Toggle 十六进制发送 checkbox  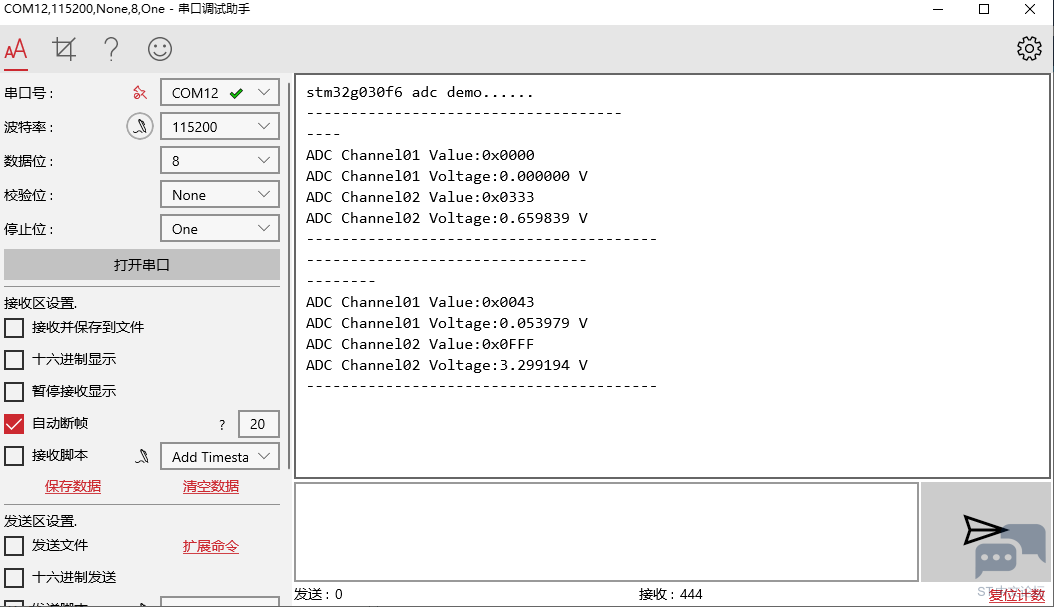(14, 577)
